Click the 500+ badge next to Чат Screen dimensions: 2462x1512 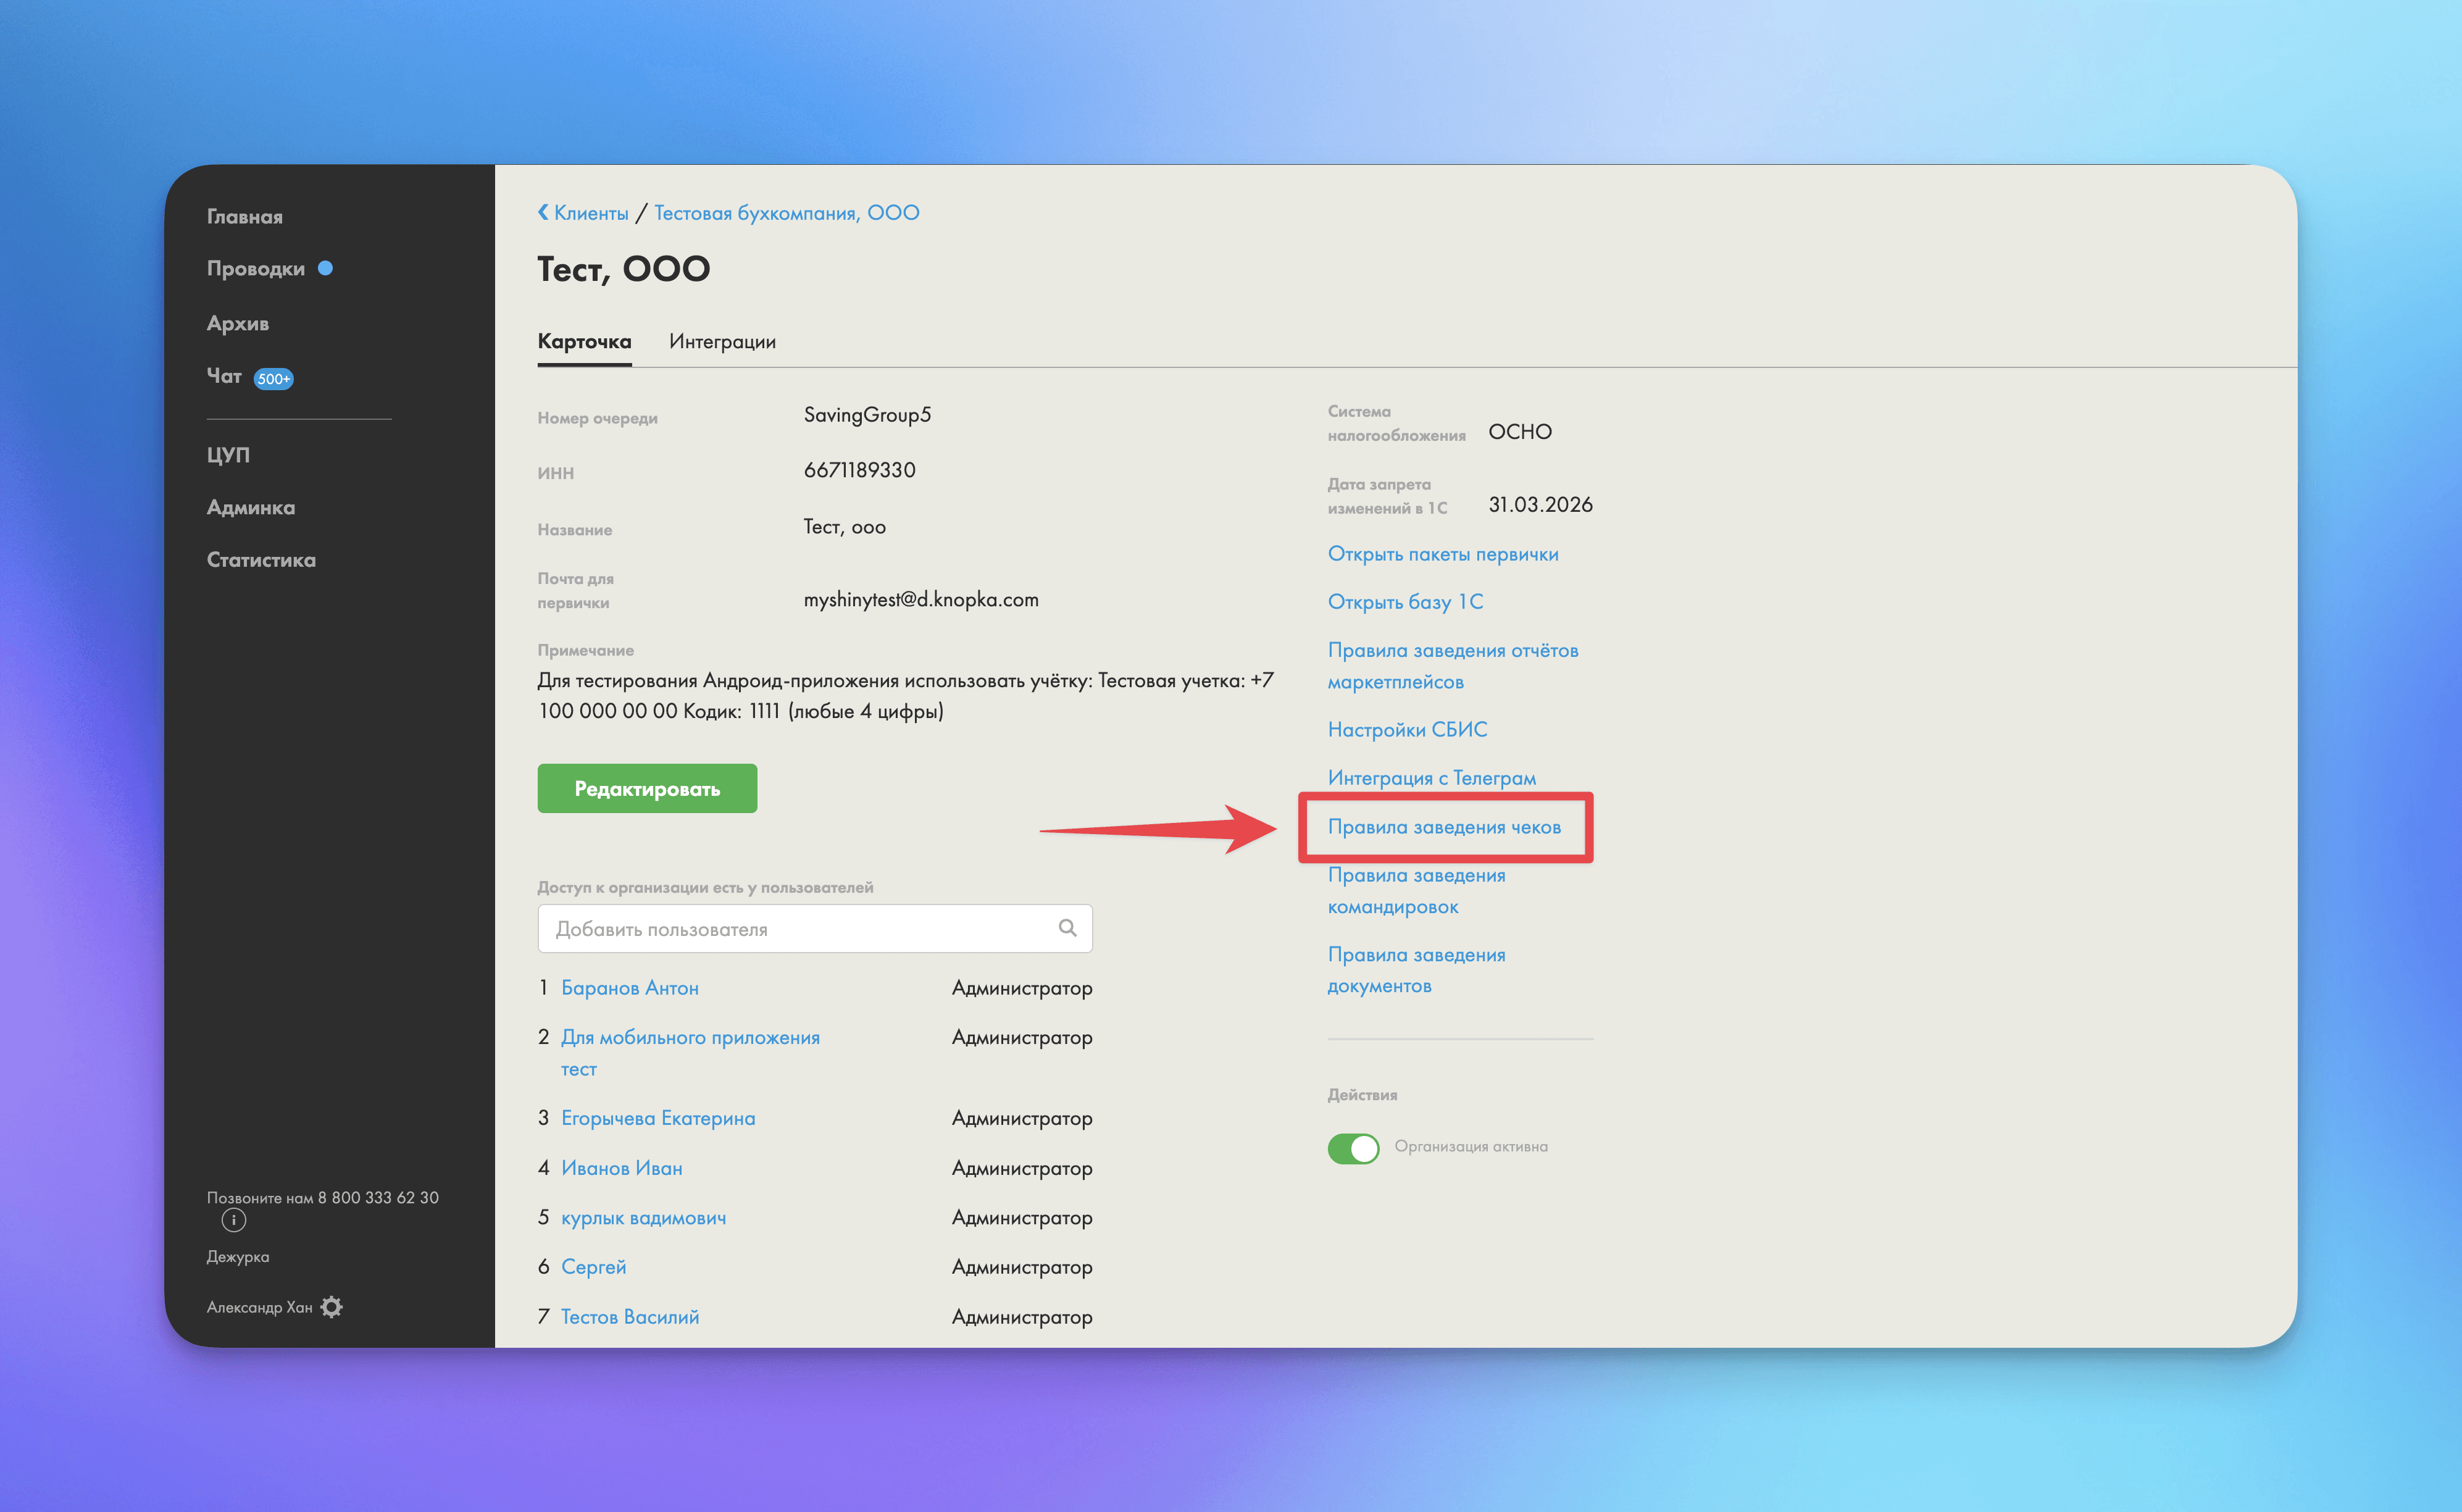pyautogui.click(x=273, y=379)
